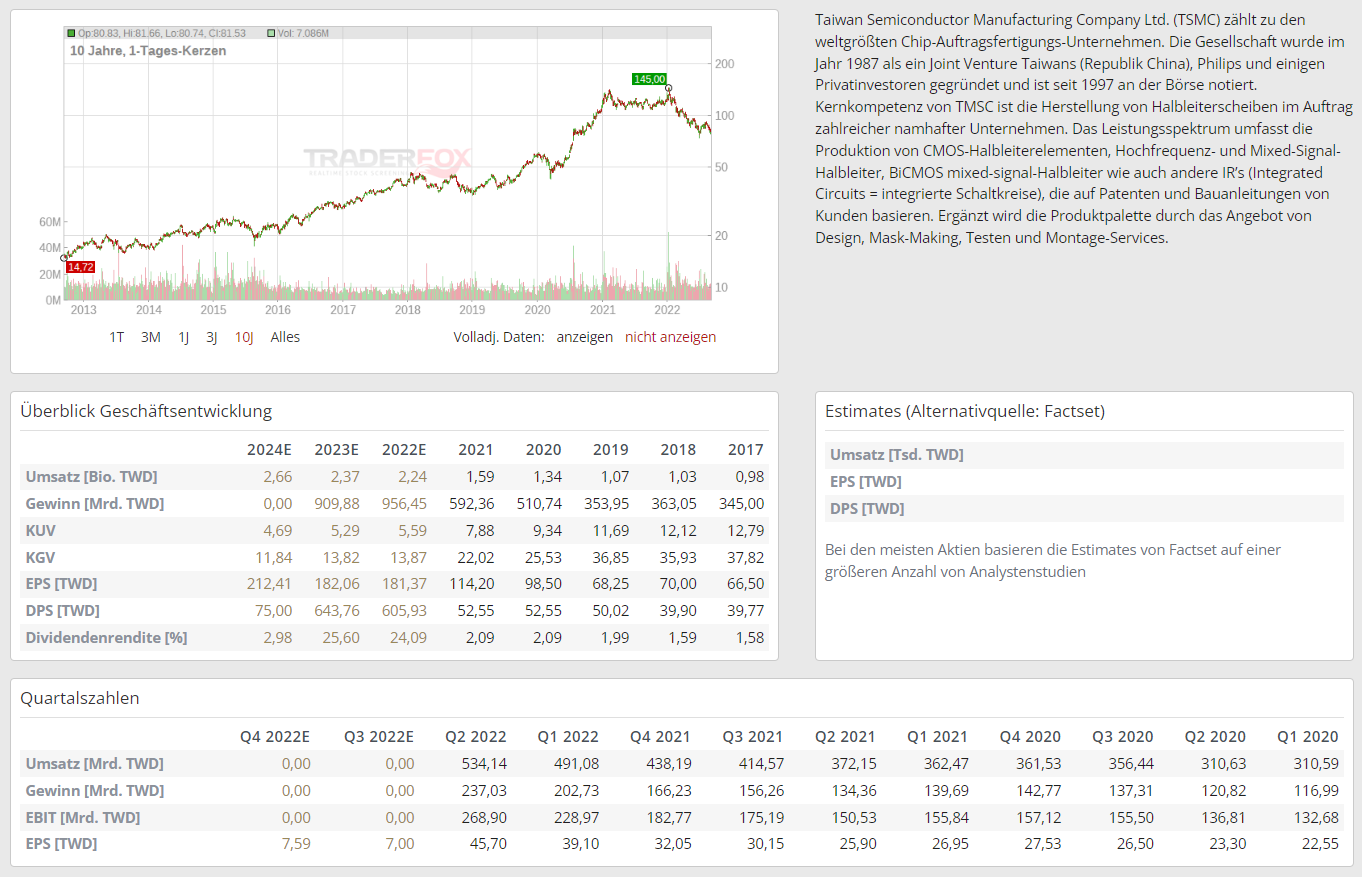The image size is (1362, 877).
Task: Click the green 145,00 high price marker
Action: click(649, 79)
